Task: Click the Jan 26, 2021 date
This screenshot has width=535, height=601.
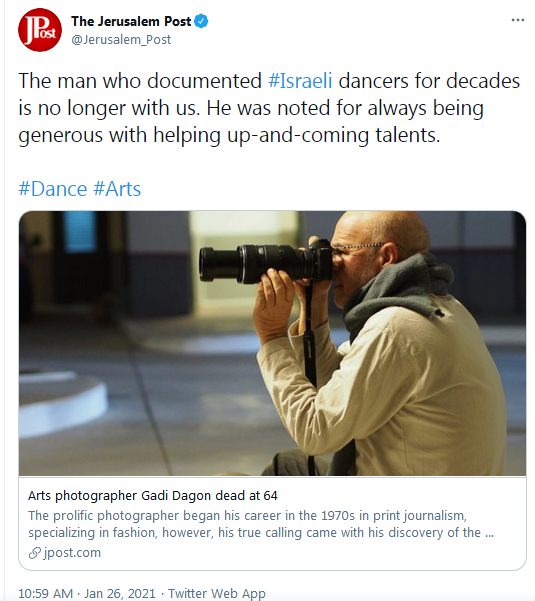Action: 120,593
